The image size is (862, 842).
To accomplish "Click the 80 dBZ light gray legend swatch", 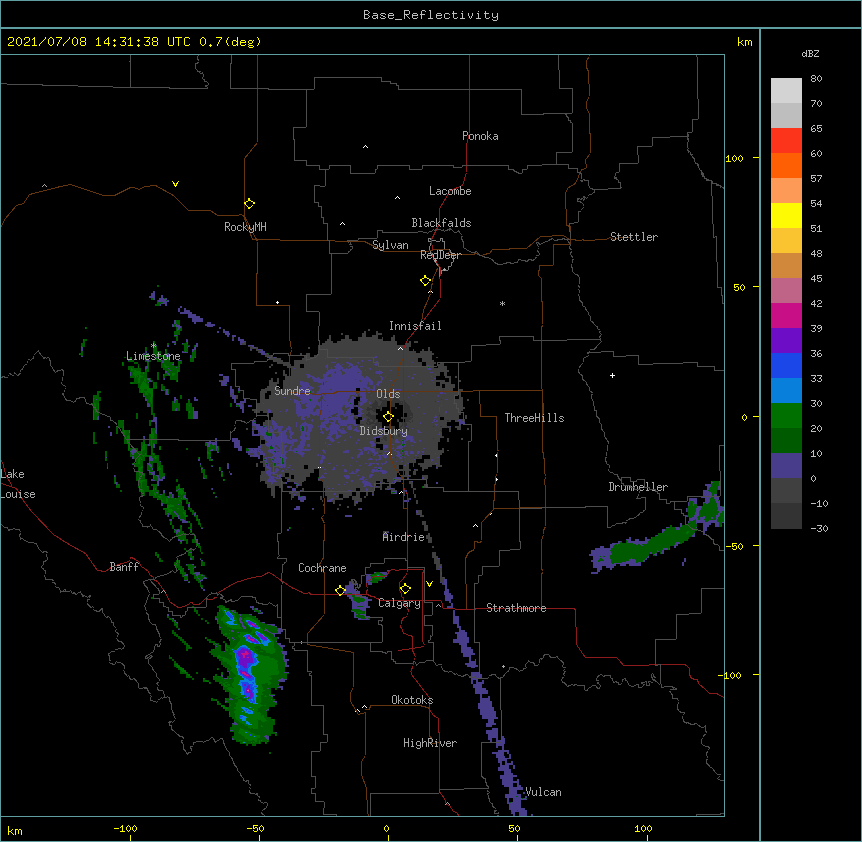I will tap(786, 90).
